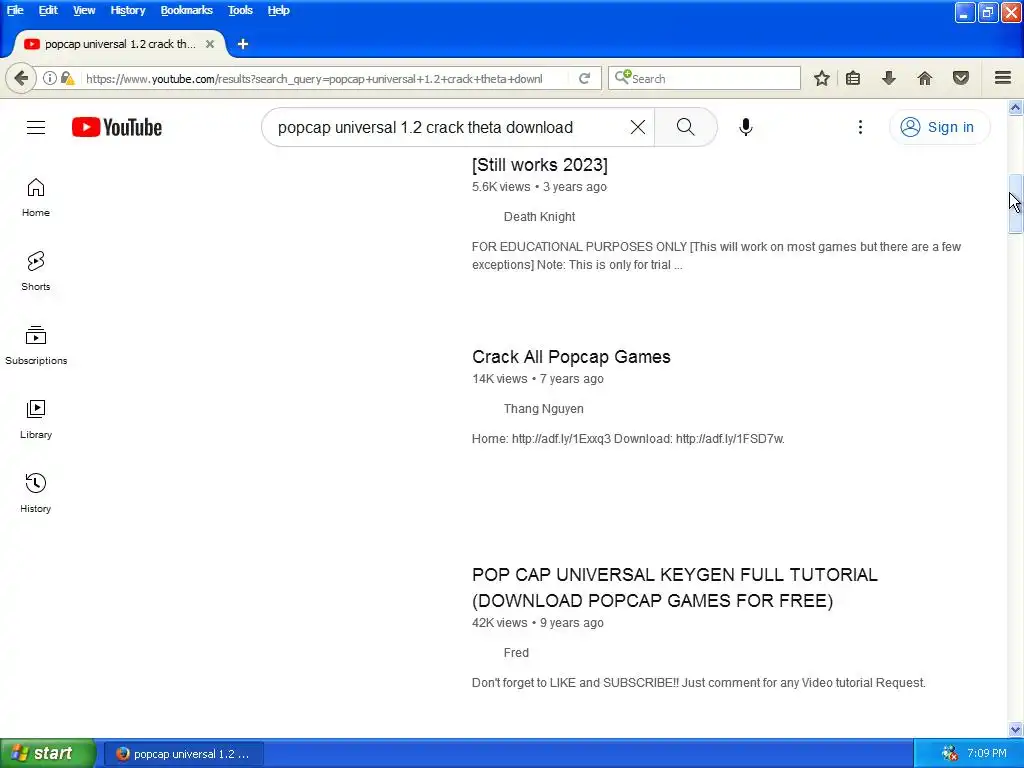This screenshot has height=768, width=1024.
Task: Visit Death Knight channel
Action: [539, 217]
